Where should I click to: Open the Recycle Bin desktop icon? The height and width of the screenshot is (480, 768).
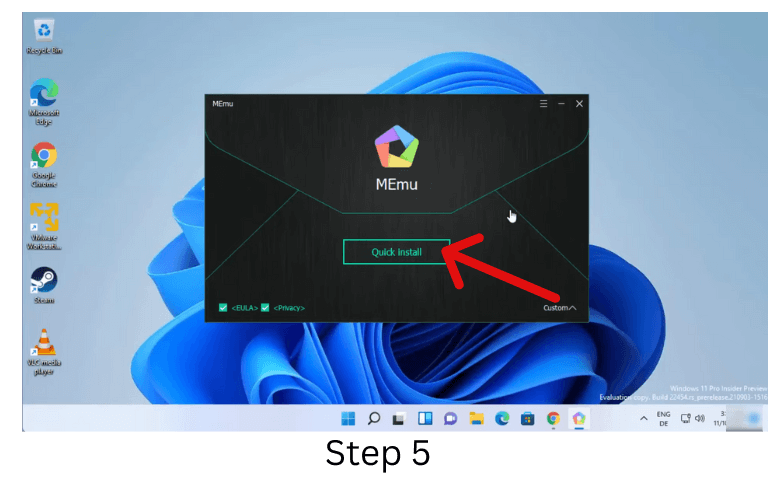point(44,37)
